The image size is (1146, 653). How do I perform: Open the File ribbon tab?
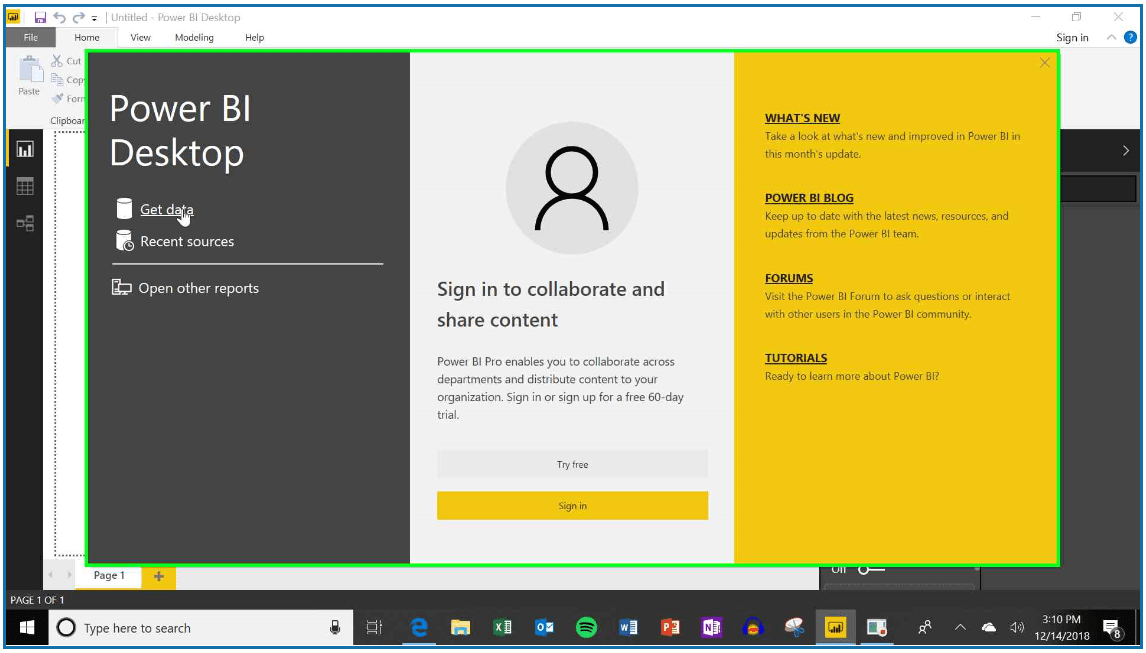pyautogui.click(x=31, y=37)
